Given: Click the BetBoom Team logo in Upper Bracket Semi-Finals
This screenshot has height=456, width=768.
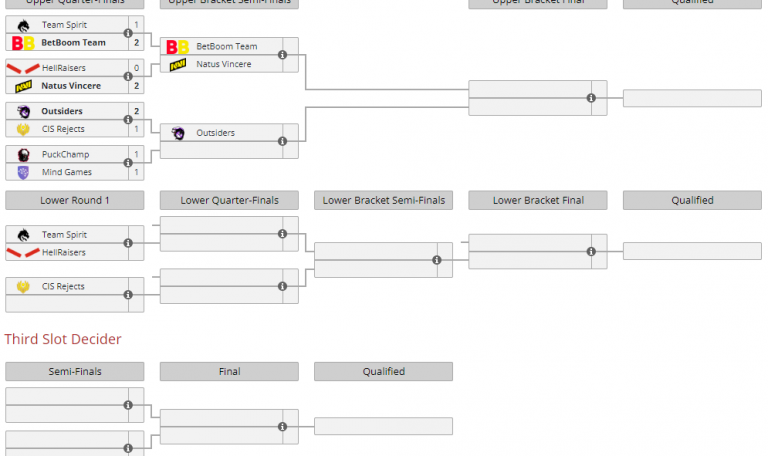Looking at the screenshot, I should point(176,47).
